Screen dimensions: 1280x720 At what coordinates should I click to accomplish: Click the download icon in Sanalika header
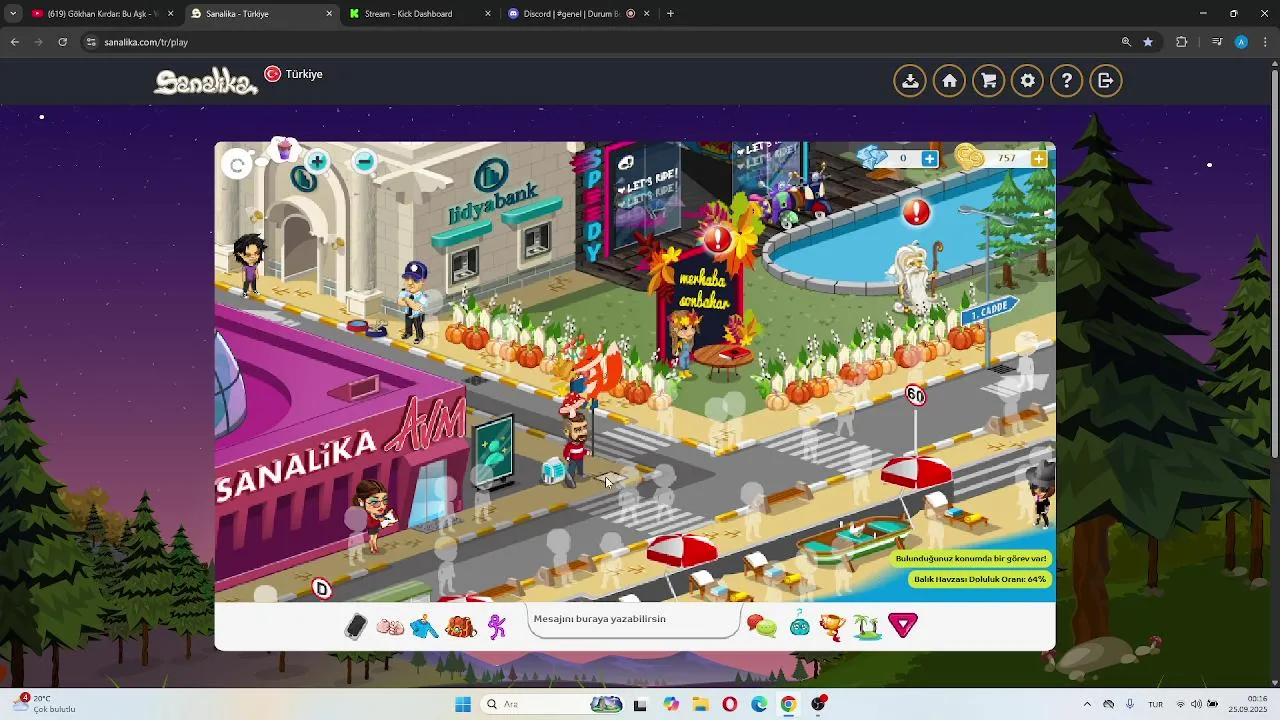[x=910, y=81]
